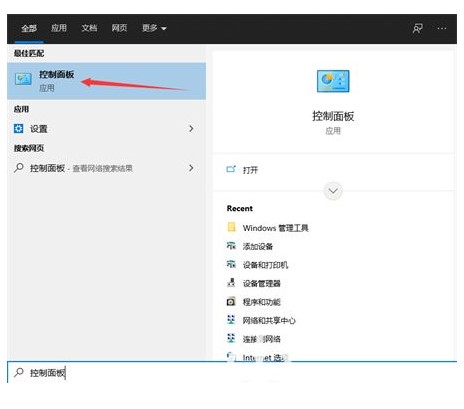
Task: Open the 更多 dropdown menu
Action: pyautogui.click(x=154, y=28)
